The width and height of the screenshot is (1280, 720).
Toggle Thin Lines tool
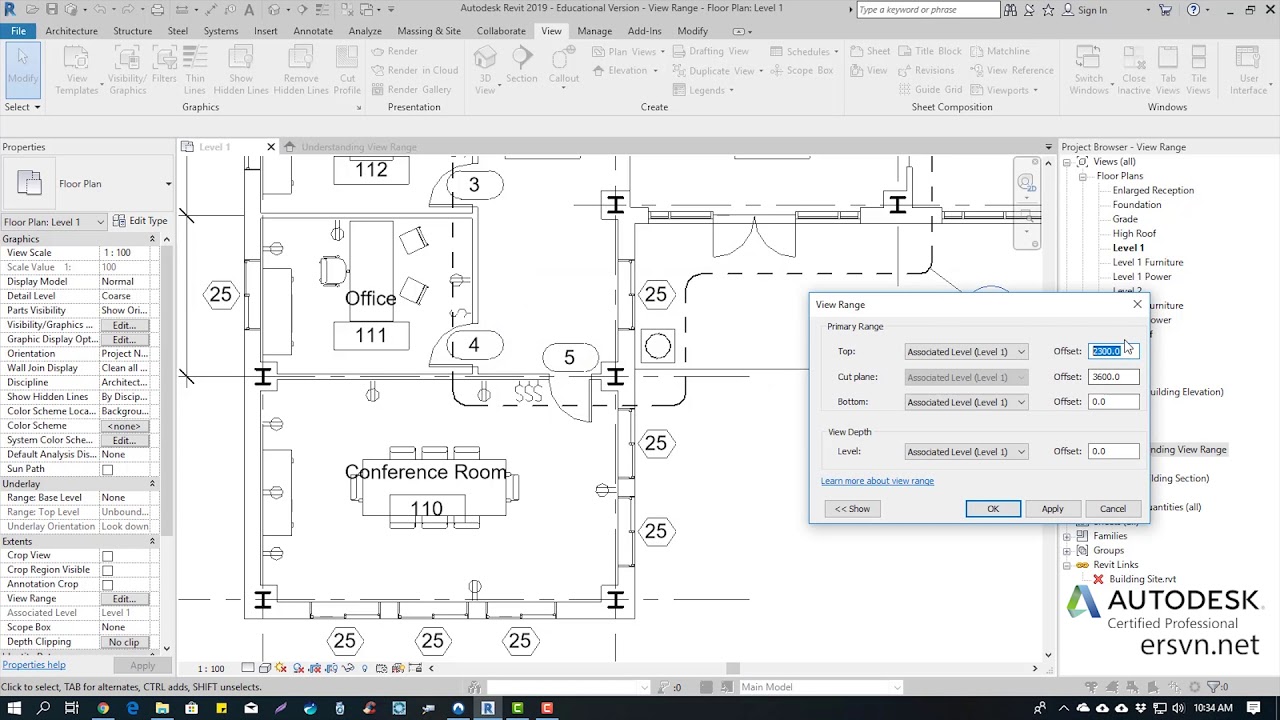(x=195, y=71)
